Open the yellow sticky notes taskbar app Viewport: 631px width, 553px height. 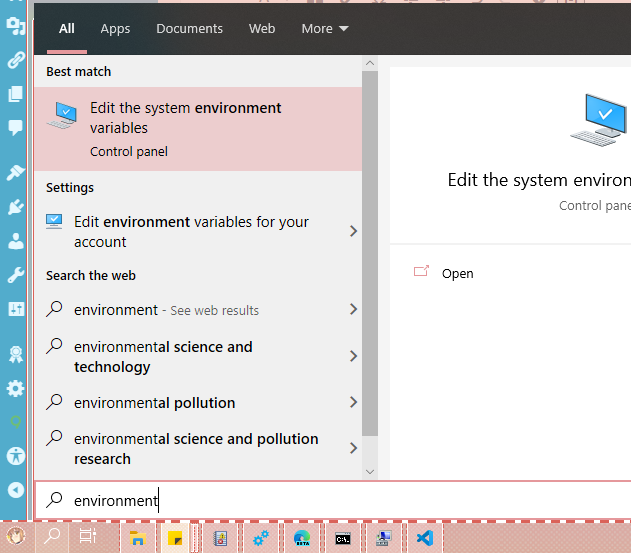pyautogui.click(x=175, y=538)
